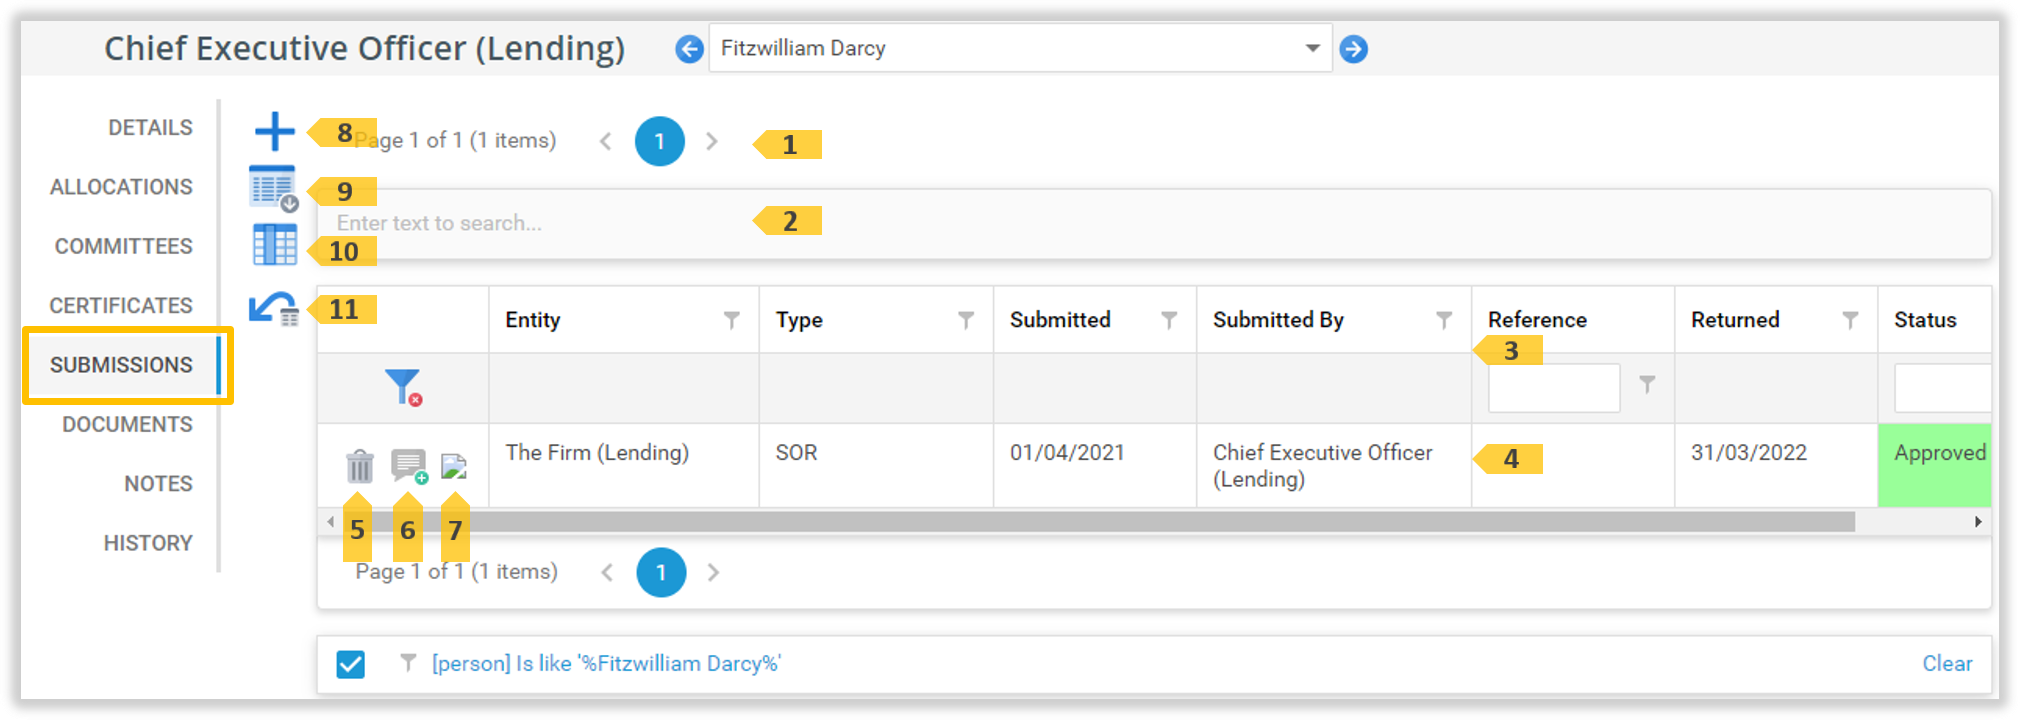Add a comment using the speech bubble icon
Viewport: 2020px width, 720px height.
point(408,466)
